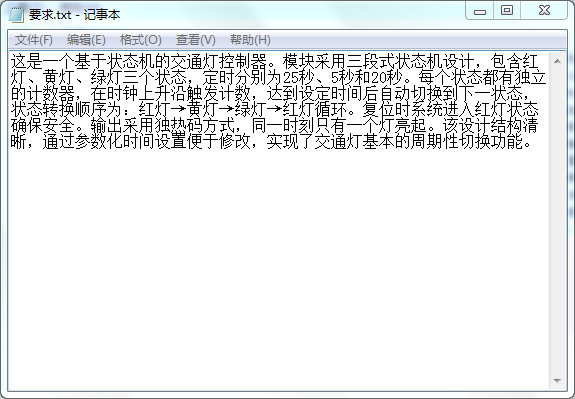The image size is (575, 399).
Task: Open the 查看(V) menu
Action: pyautogui.click(x=195, y=40)
